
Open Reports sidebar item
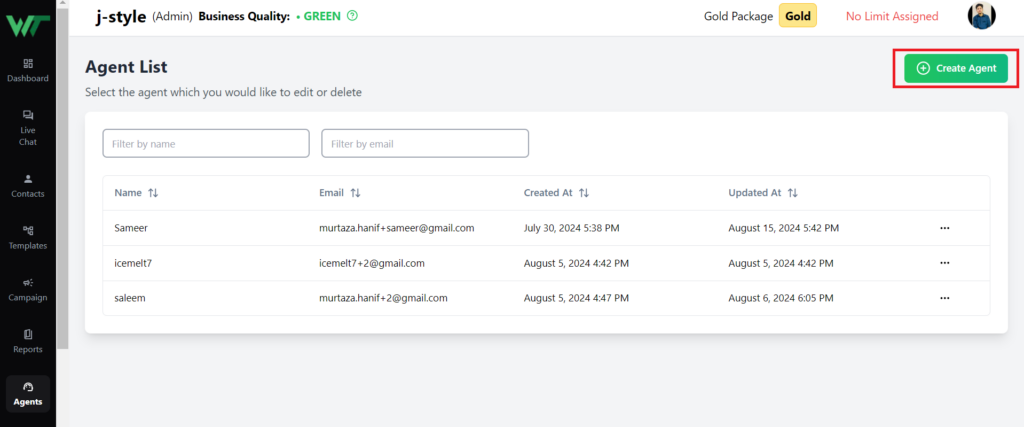[x=27, y=341]
